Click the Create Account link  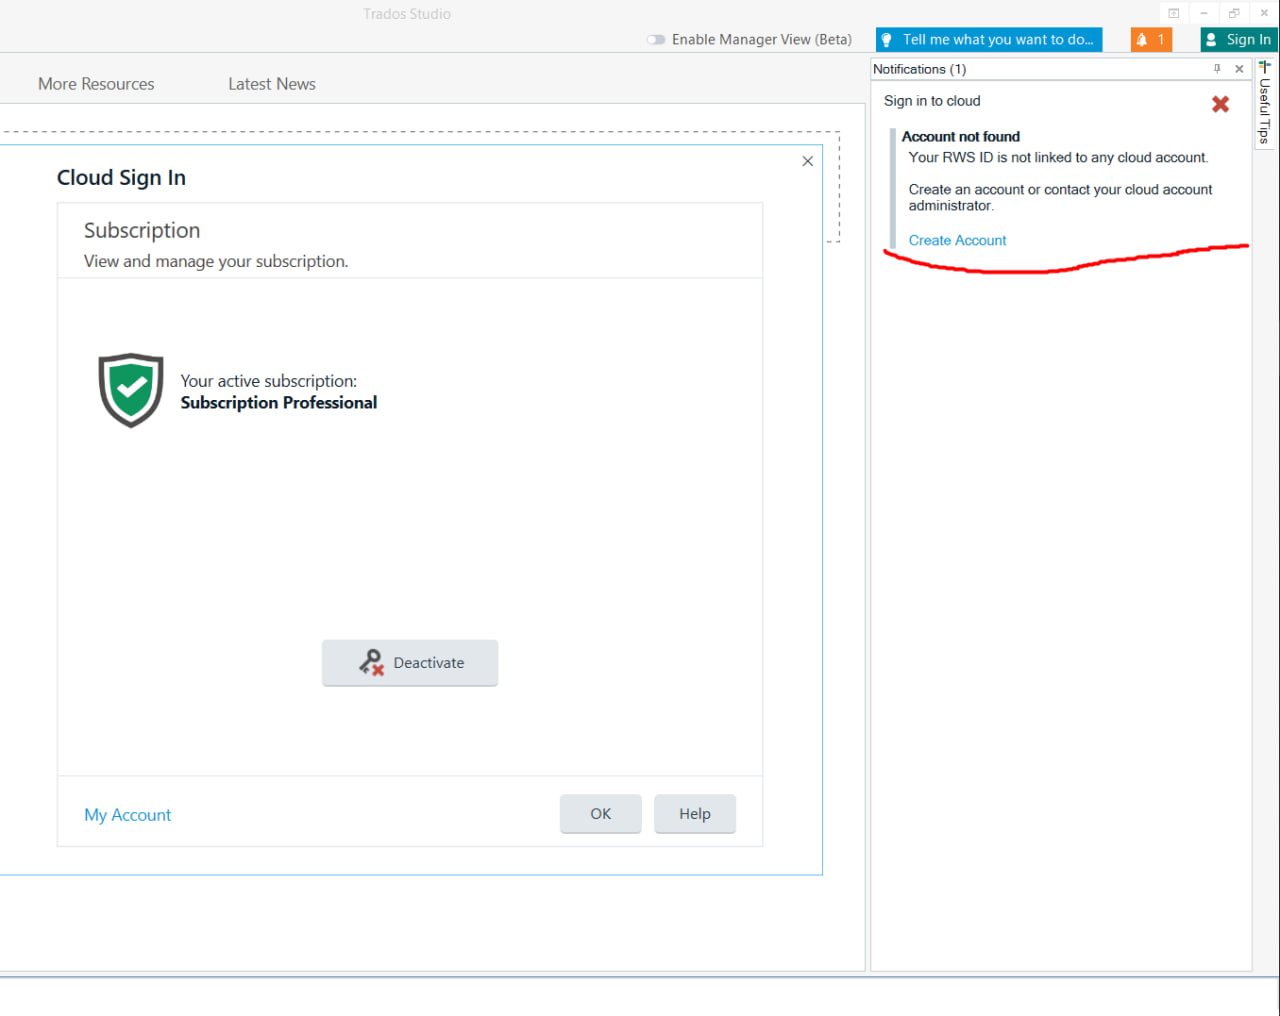click(956, 240)
